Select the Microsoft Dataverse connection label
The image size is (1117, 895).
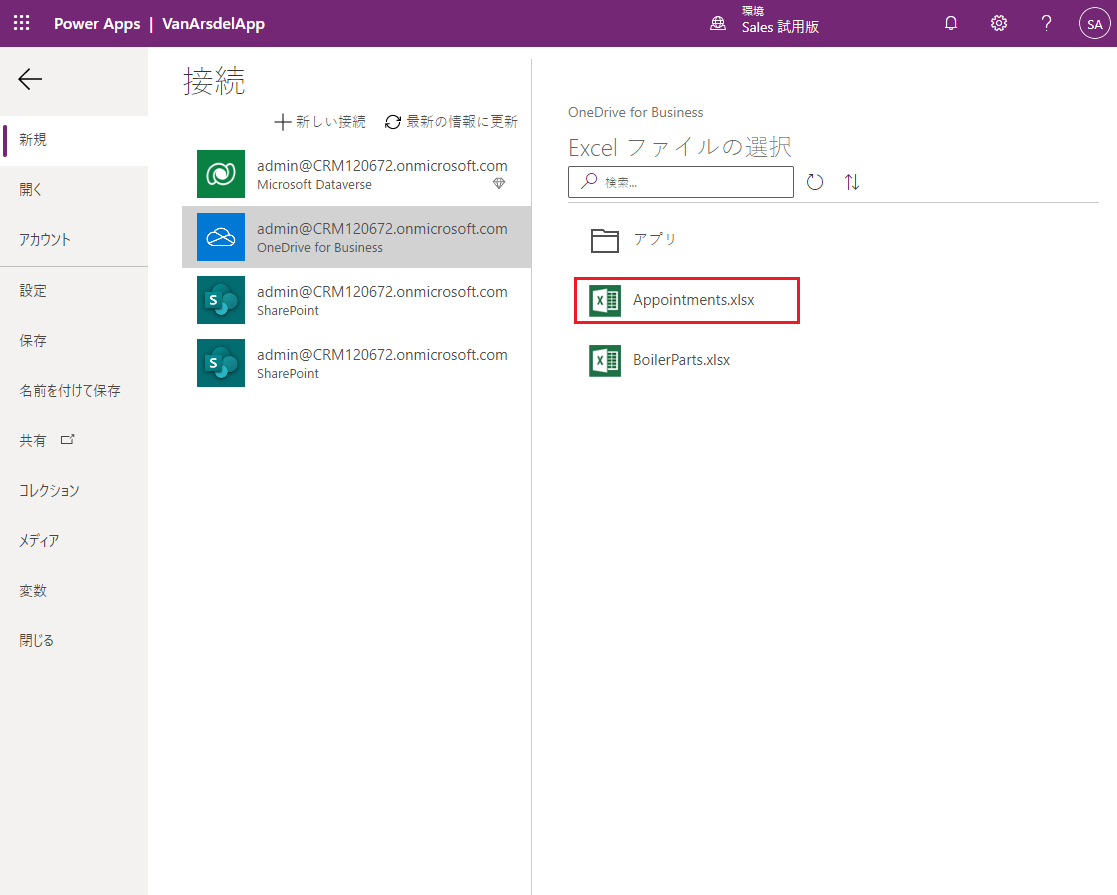click(314, 185)
